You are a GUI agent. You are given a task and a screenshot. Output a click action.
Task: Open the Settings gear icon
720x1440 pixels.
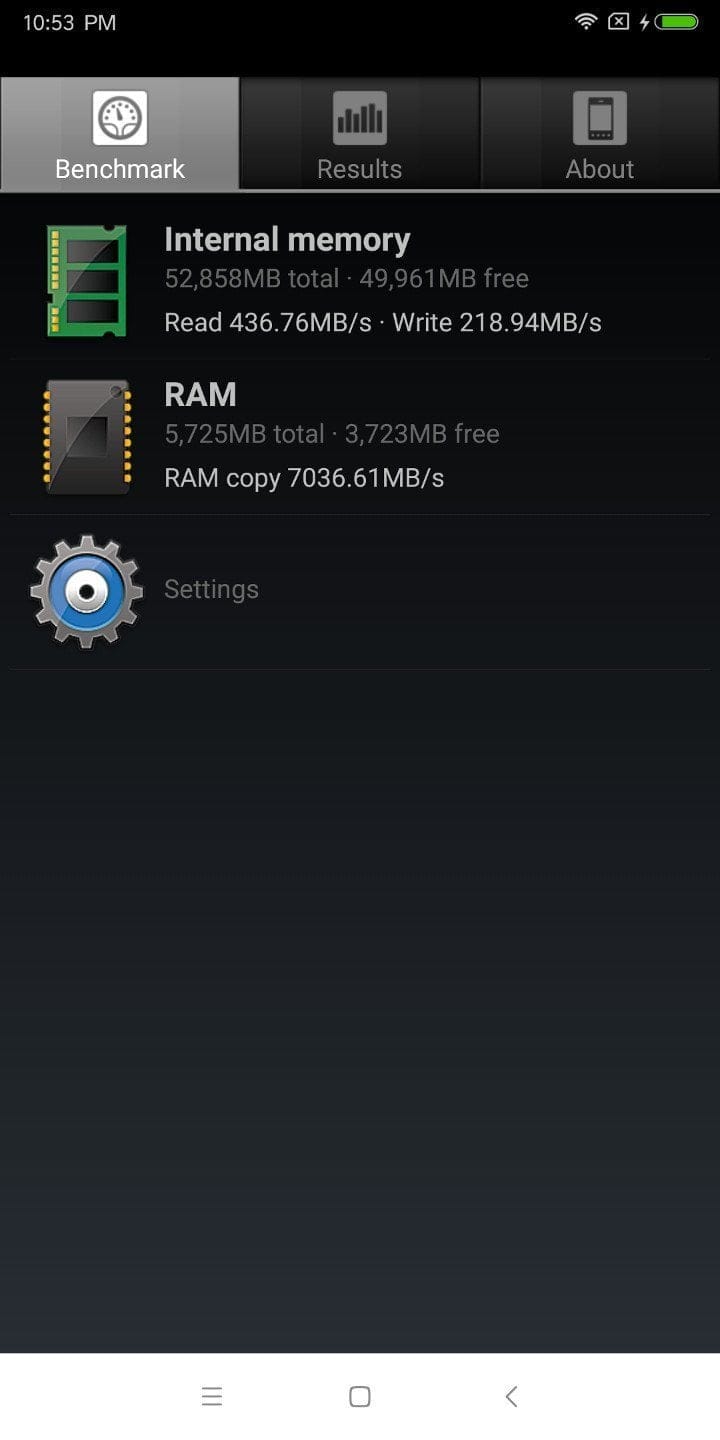pyautogui.click(x=87, y=591)
